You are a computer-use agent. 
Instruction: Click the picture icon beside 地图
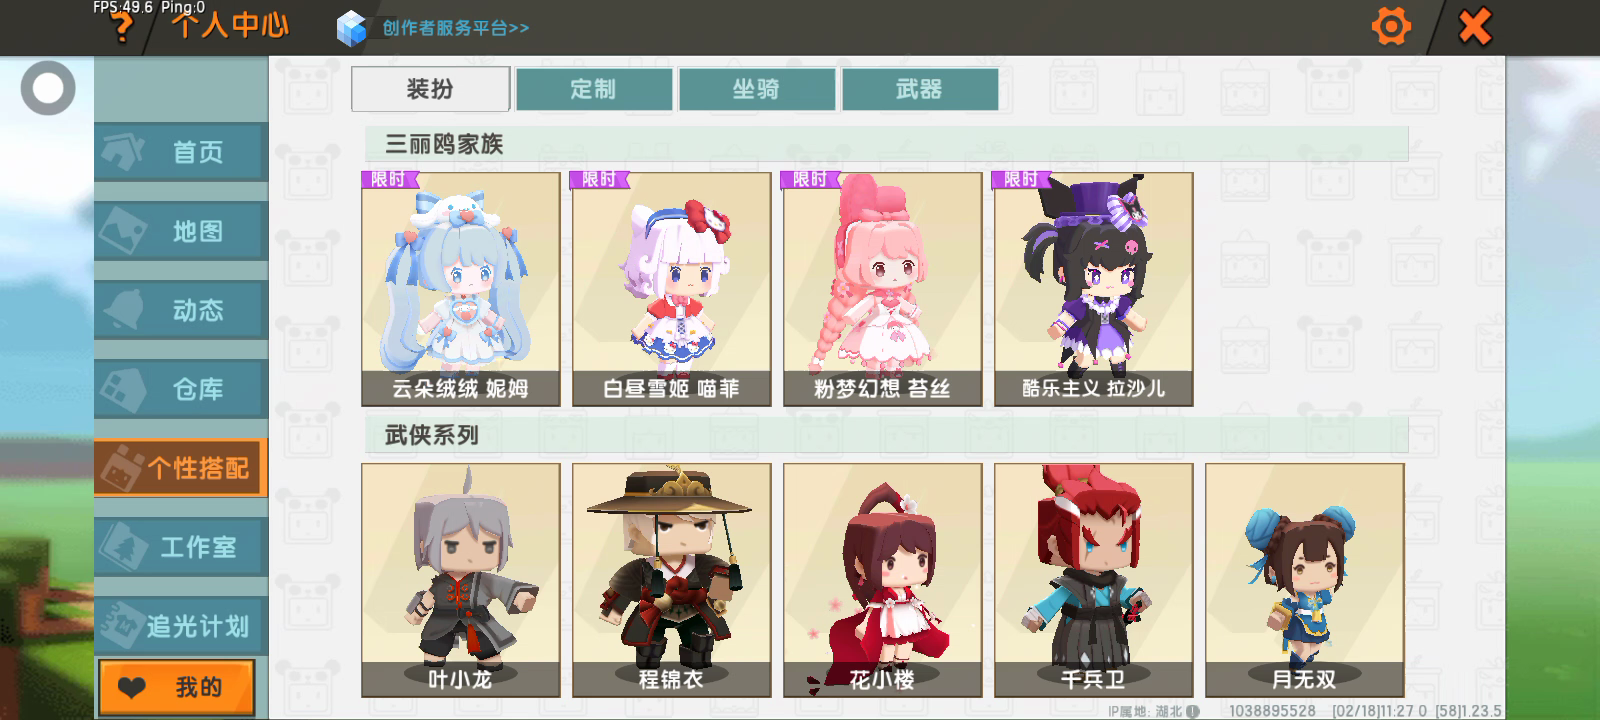(x=124, y=230)
